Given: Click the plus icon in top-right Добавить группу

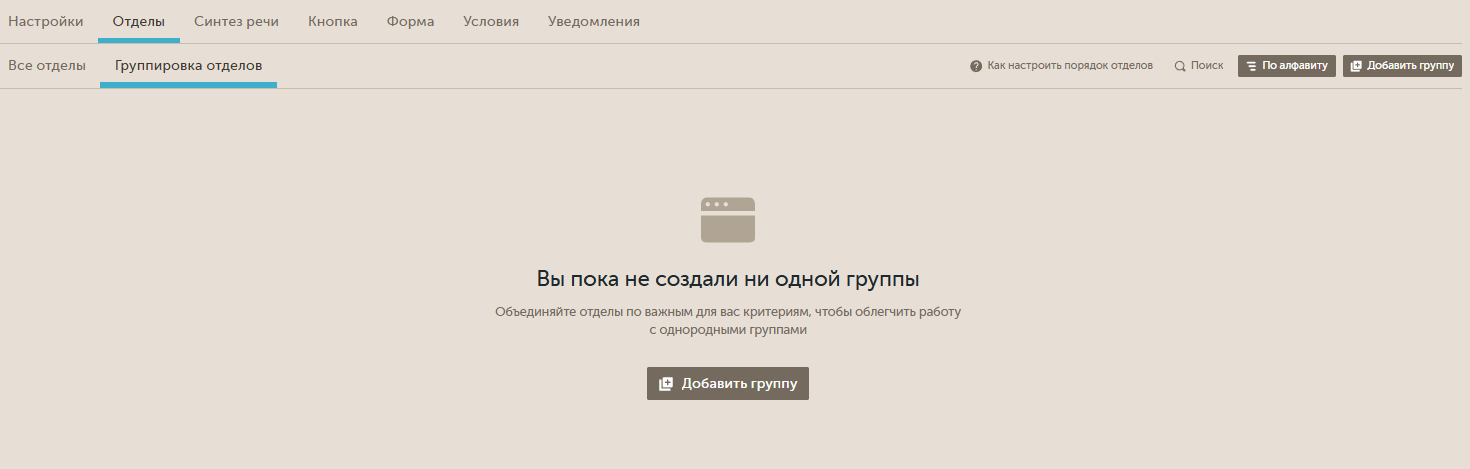Looking at the screenshot, I should point(1356,66).
